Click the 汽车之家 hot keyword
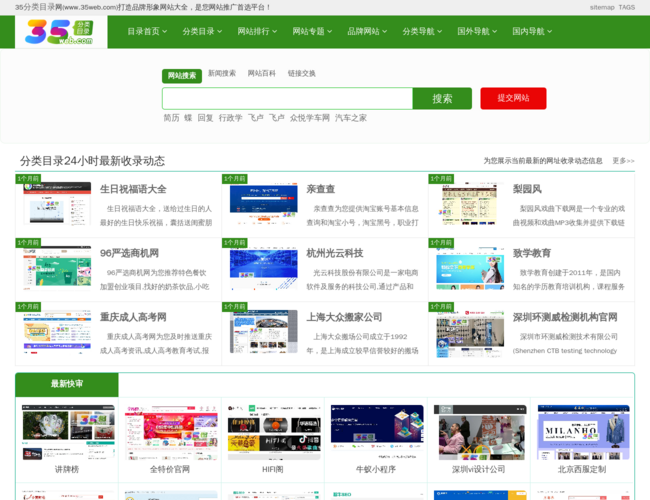Screen dimensions: 650x500 point(351,118)
